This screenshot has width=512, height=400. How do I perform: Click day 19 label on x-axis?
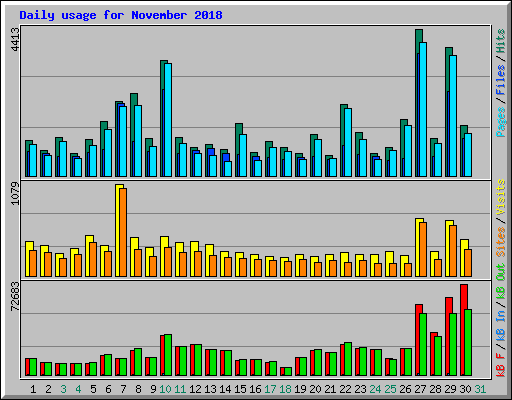300,389
